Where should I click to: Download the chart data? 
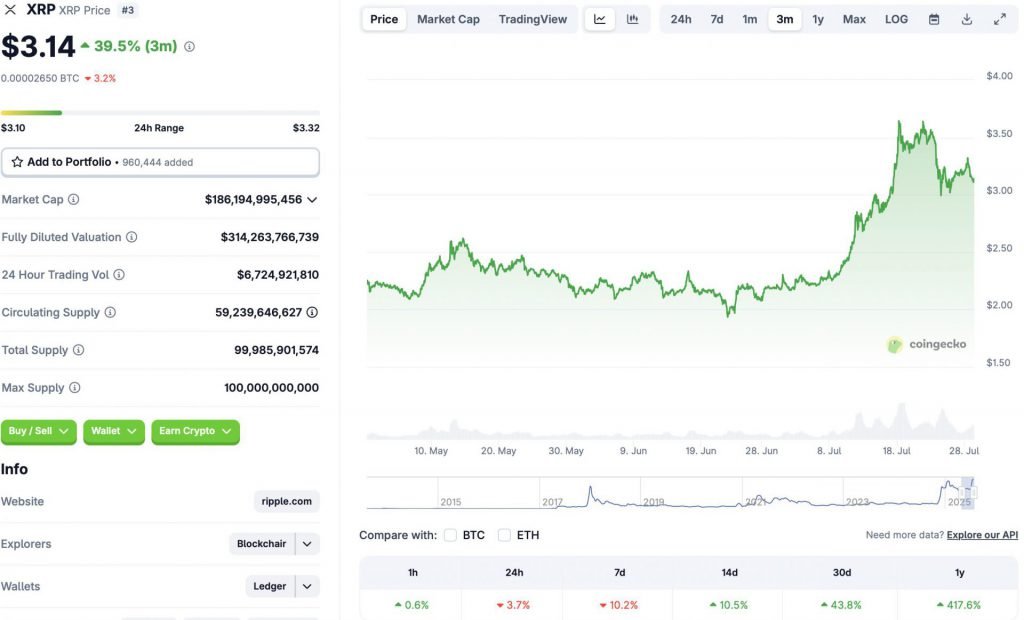coord(965,19)
